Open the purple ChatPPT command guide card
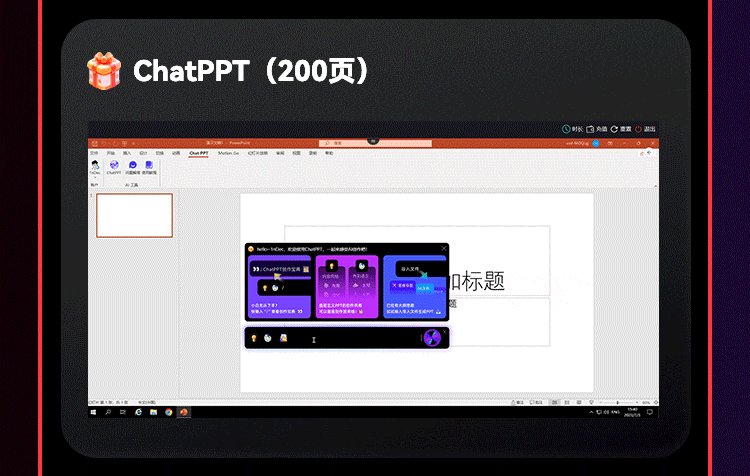This screenshot has height=476, width=750. point(279,287)
